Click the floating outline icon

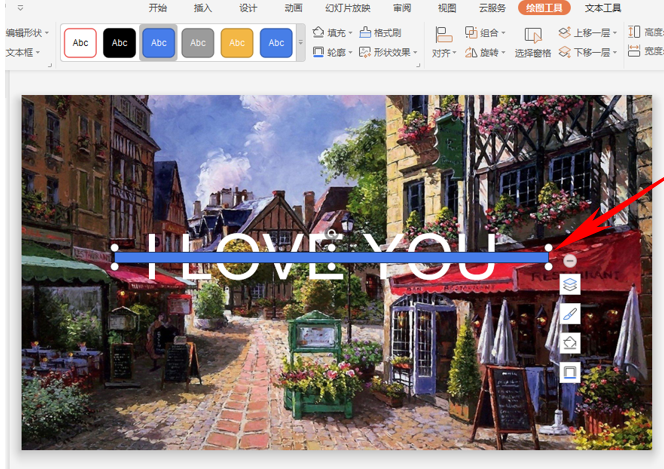(x=570, y=372)
